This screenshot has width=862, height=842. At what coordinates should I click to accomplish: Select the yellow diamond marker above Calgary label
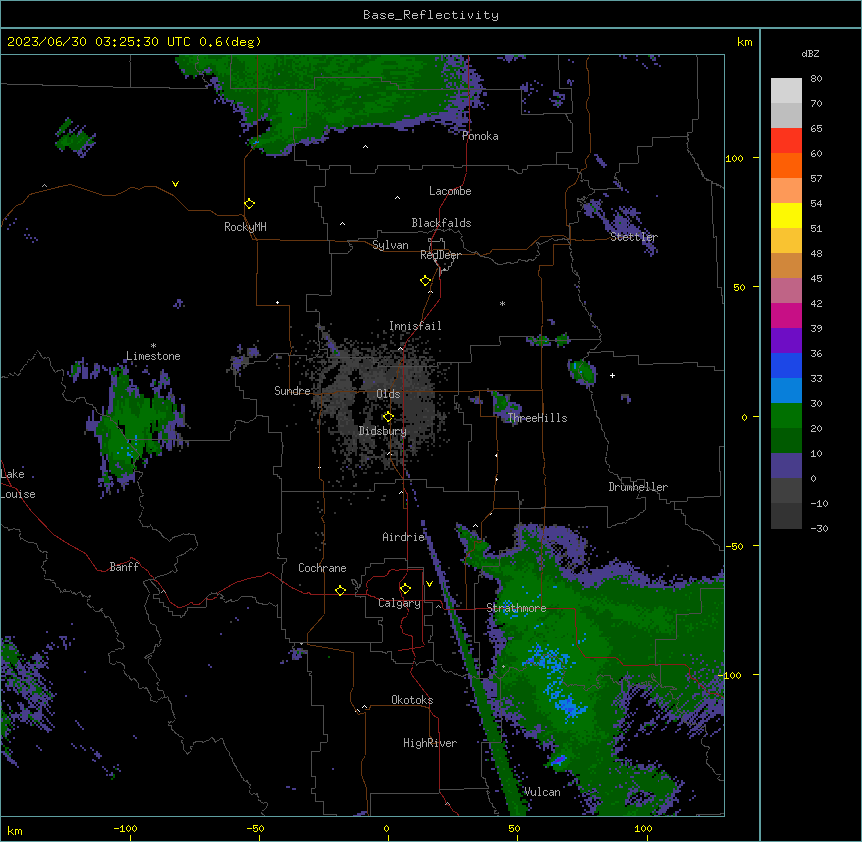405,589
